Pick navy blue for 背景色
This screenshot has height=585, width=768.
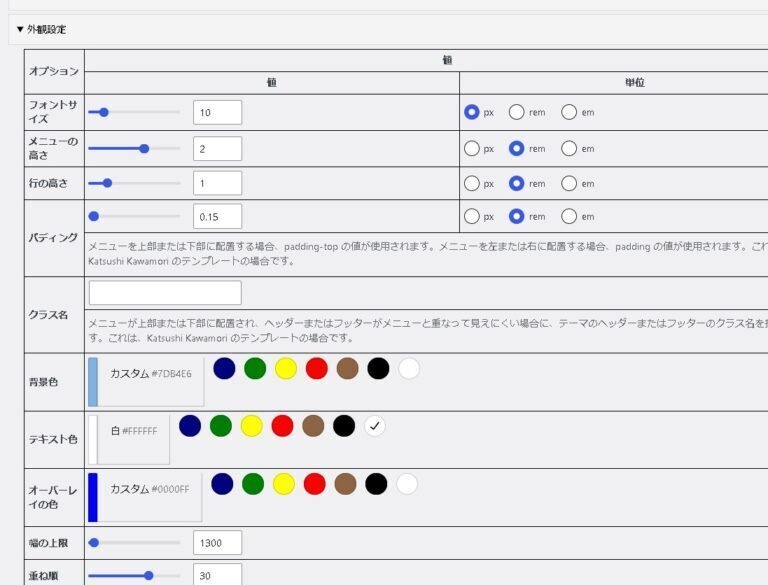(224, 368)
